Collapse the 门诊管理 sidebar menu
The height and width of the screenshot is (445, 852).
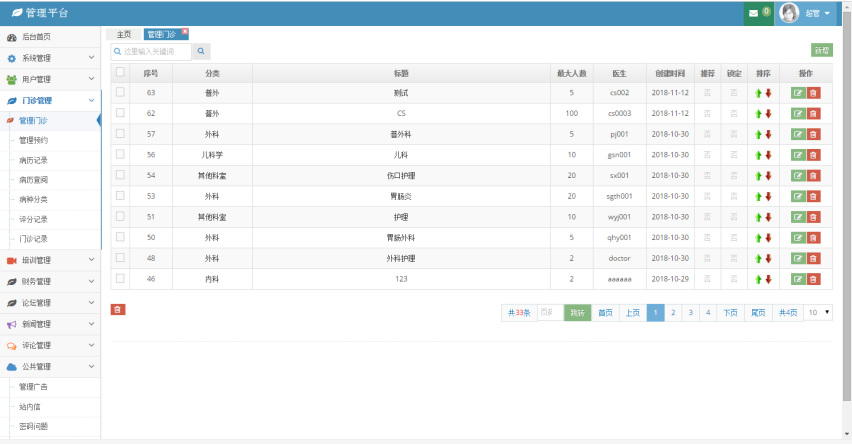50,101
